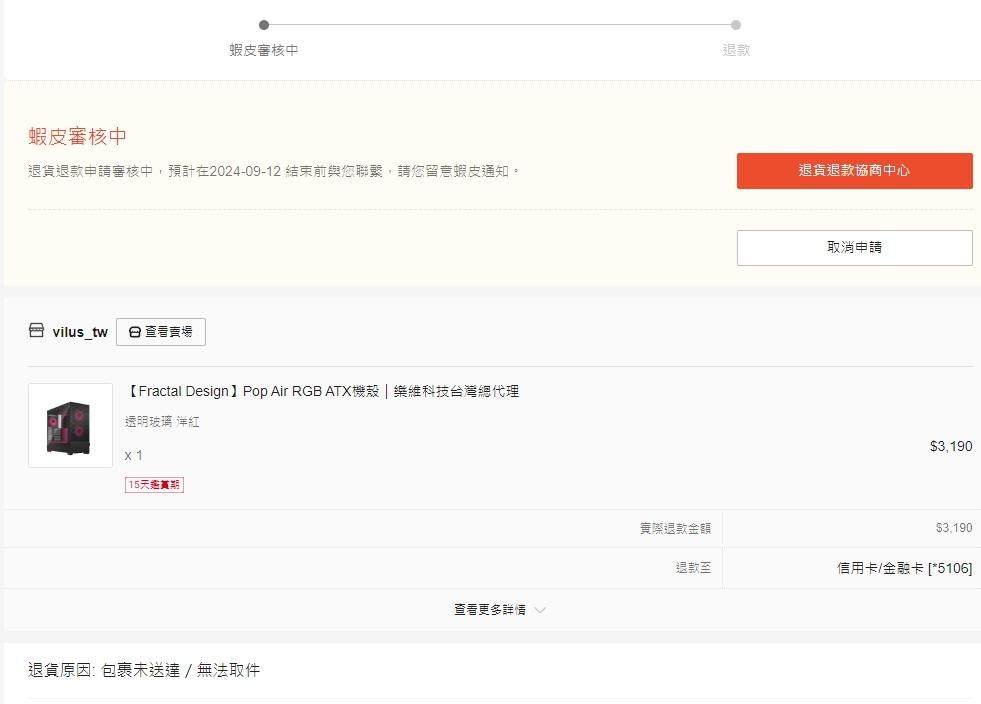
Task: Click the 蝦皮審核中 progress step dot
Action: coord(264,25)
